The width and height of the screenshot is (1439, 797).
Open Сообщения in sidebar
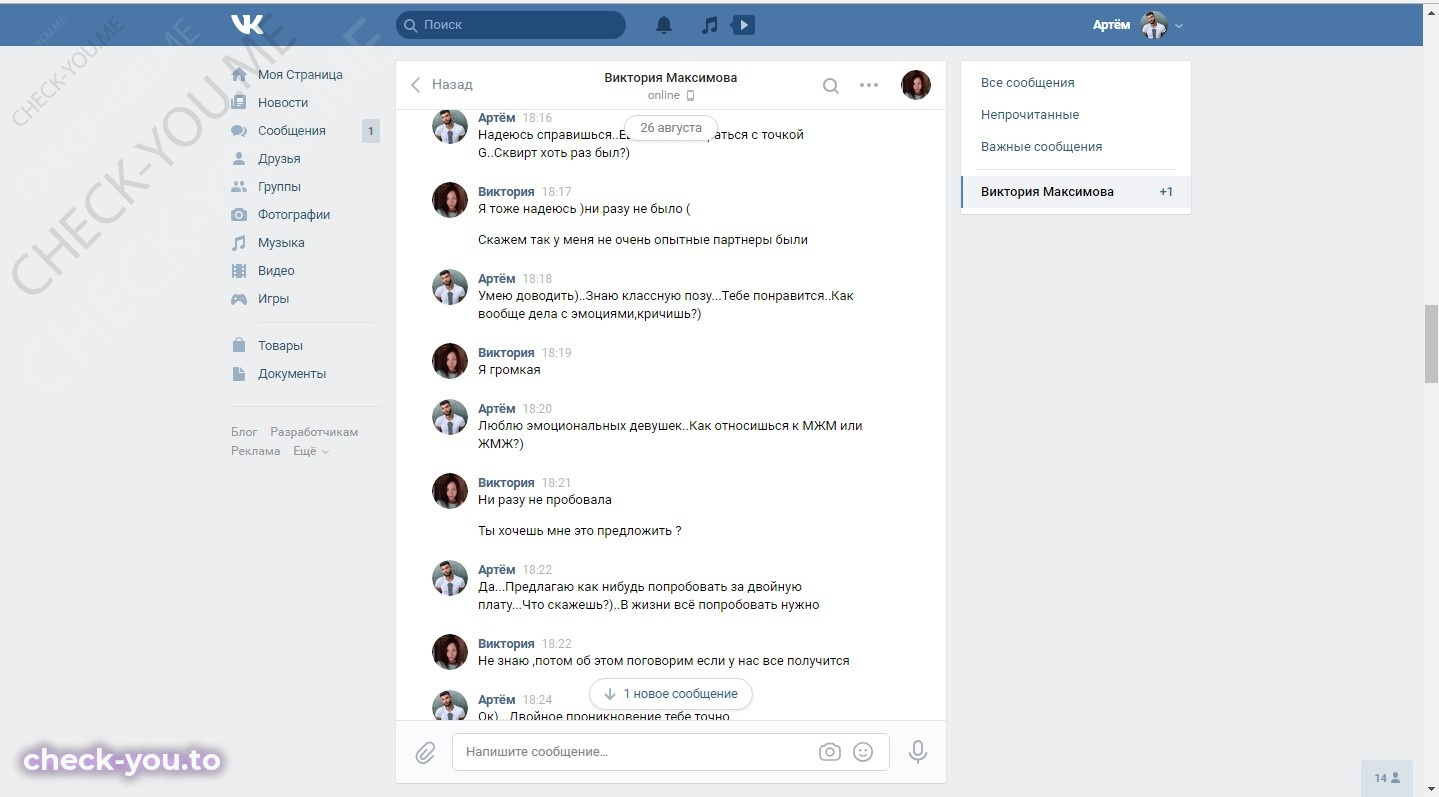pyautogui.click(x=292, y=131)
